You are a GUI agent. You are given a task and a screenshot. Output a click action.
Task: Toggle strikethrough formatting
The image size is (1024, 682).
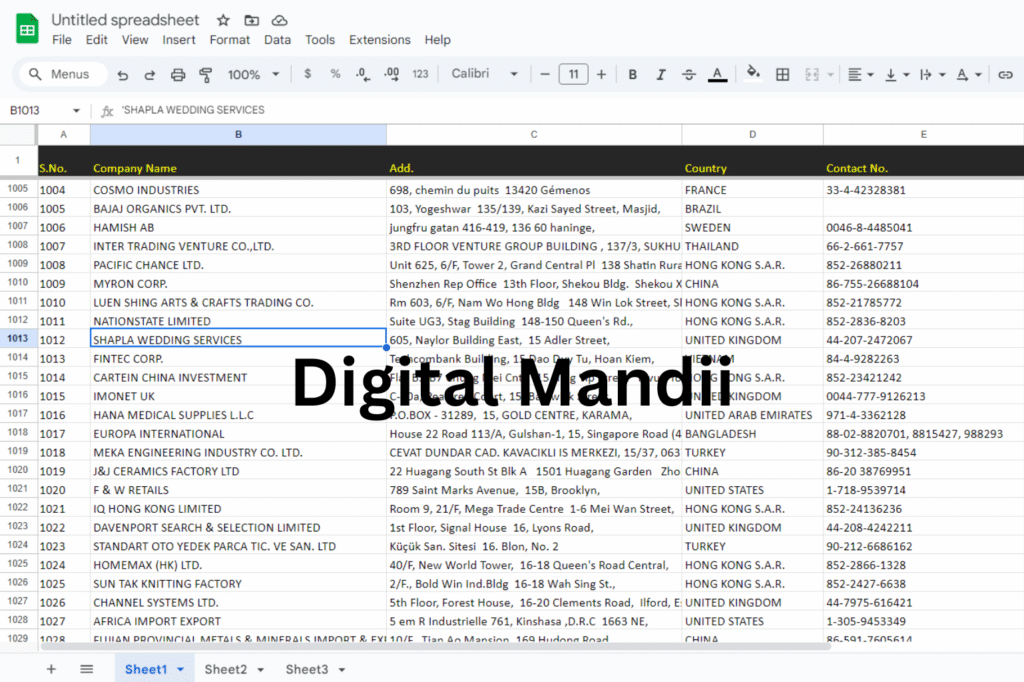coord(688,75)
